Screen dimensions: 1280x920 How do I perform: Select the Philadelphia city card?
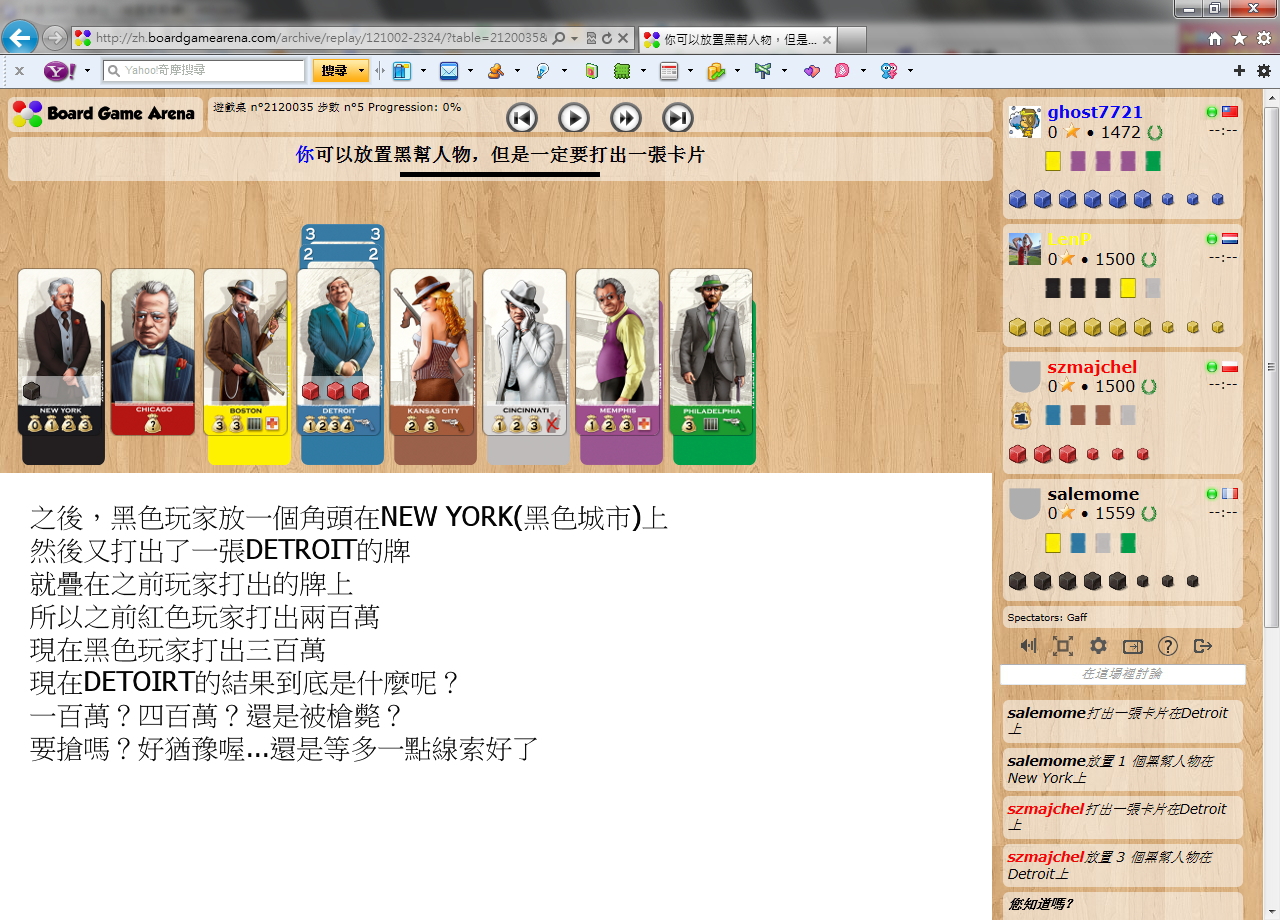pos(711,352)
